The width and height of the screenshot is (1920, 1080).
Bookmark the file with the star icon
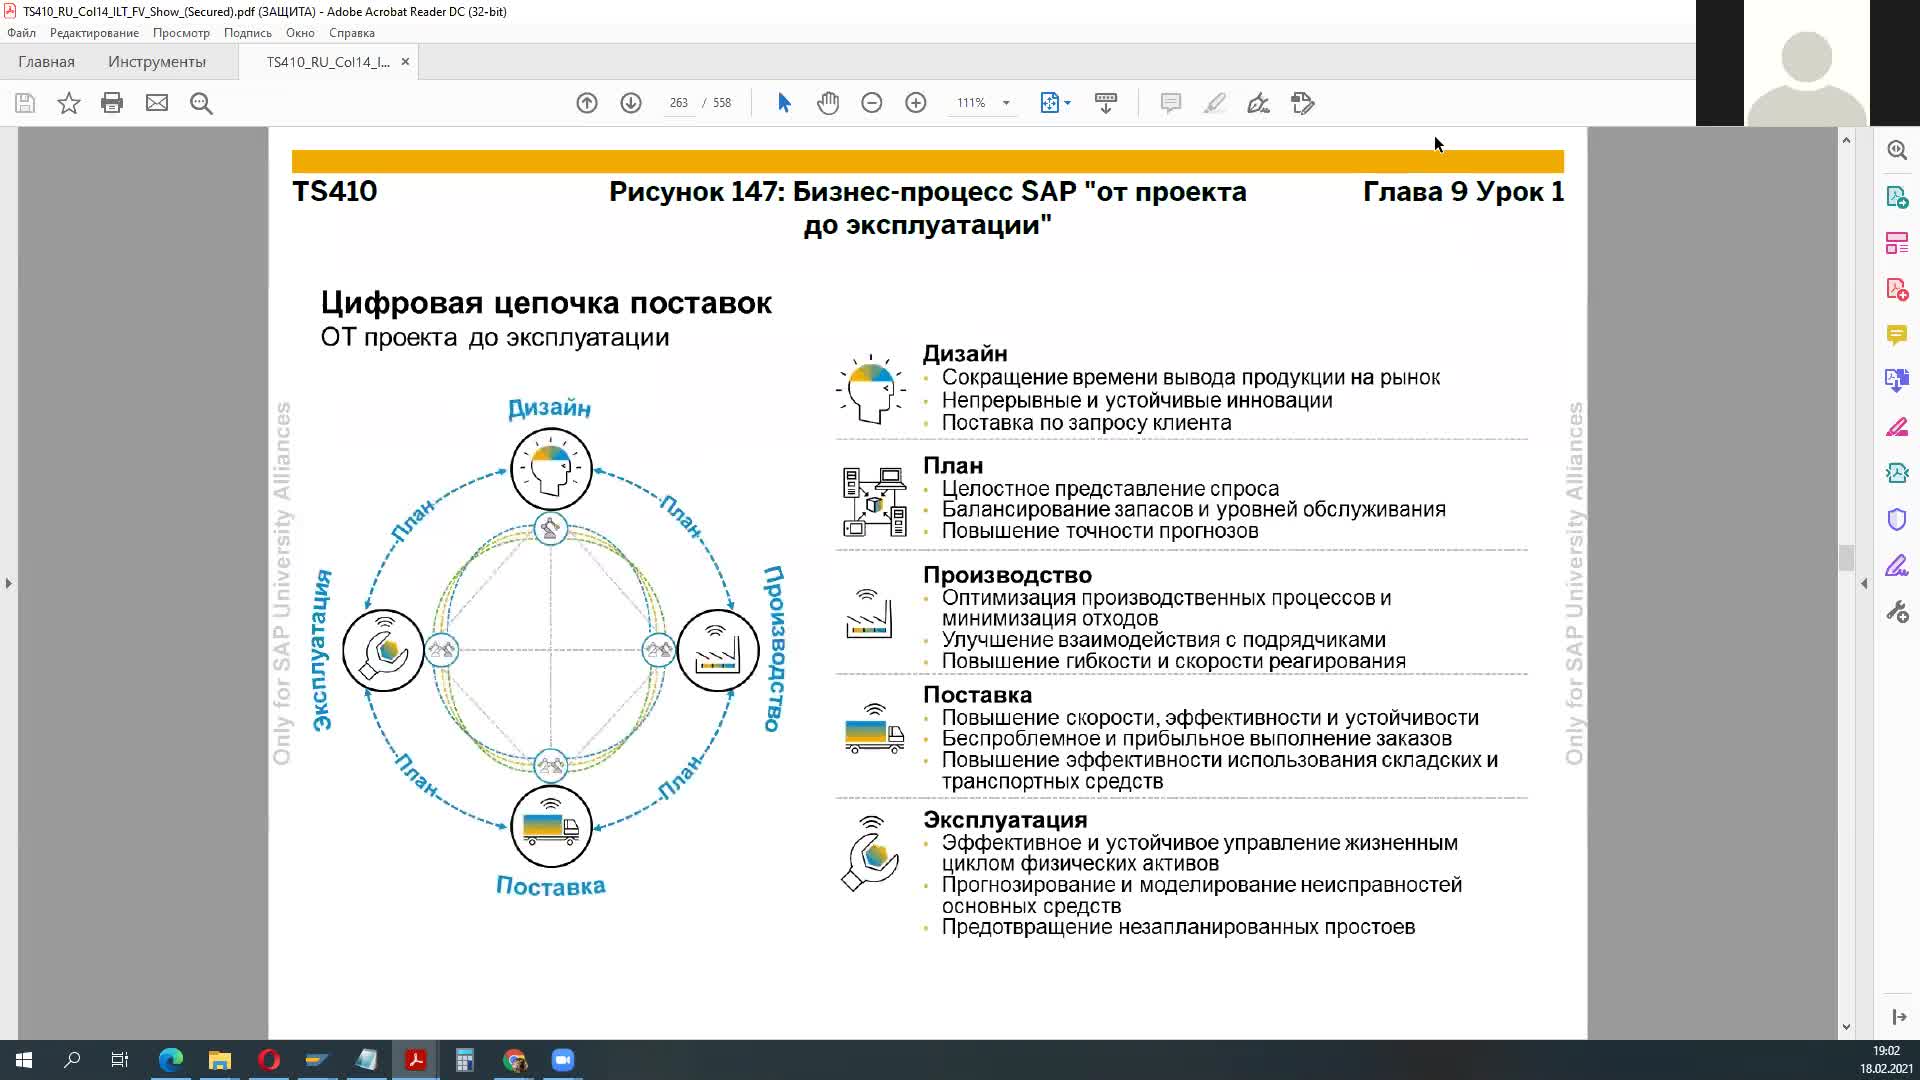(x=68, y=103)
